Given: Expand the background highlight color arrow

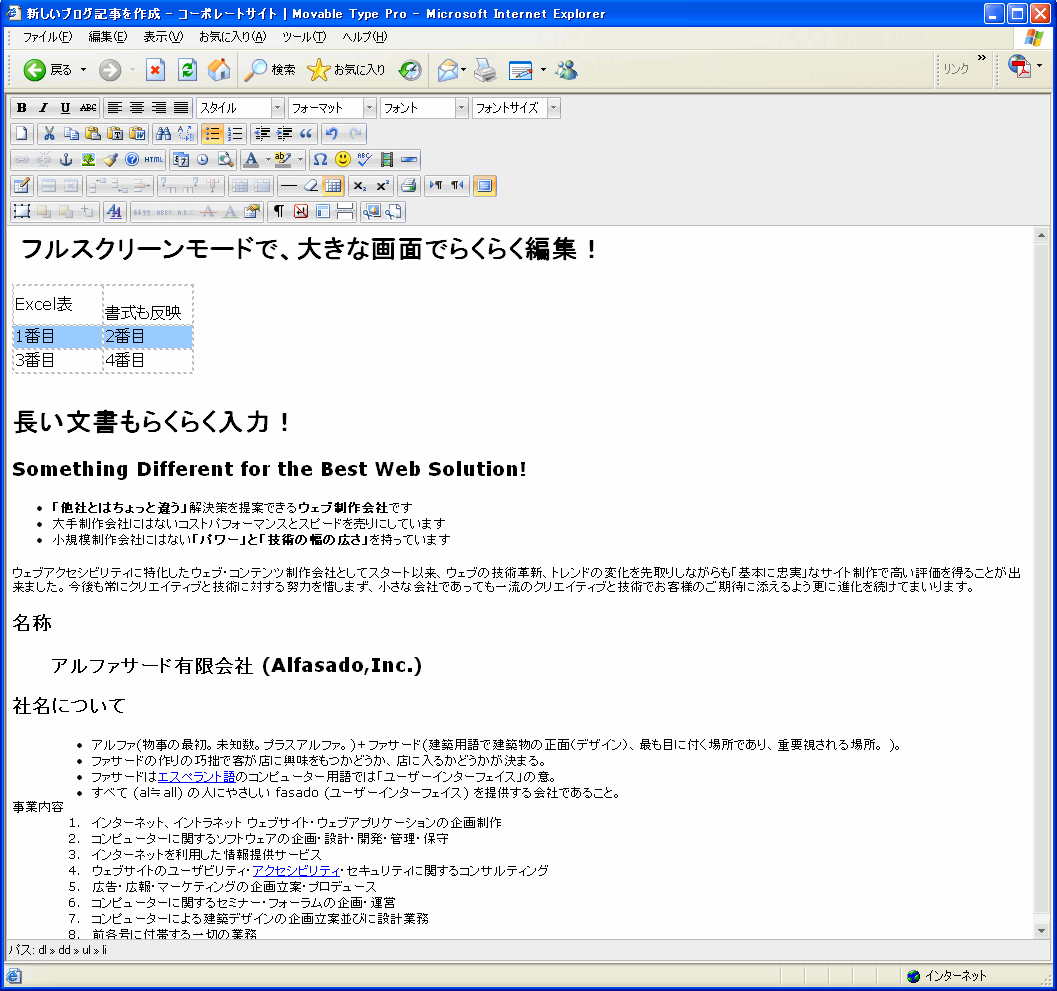Looking at the screenshot, I should pyautogui.click(x=300, y=160).
